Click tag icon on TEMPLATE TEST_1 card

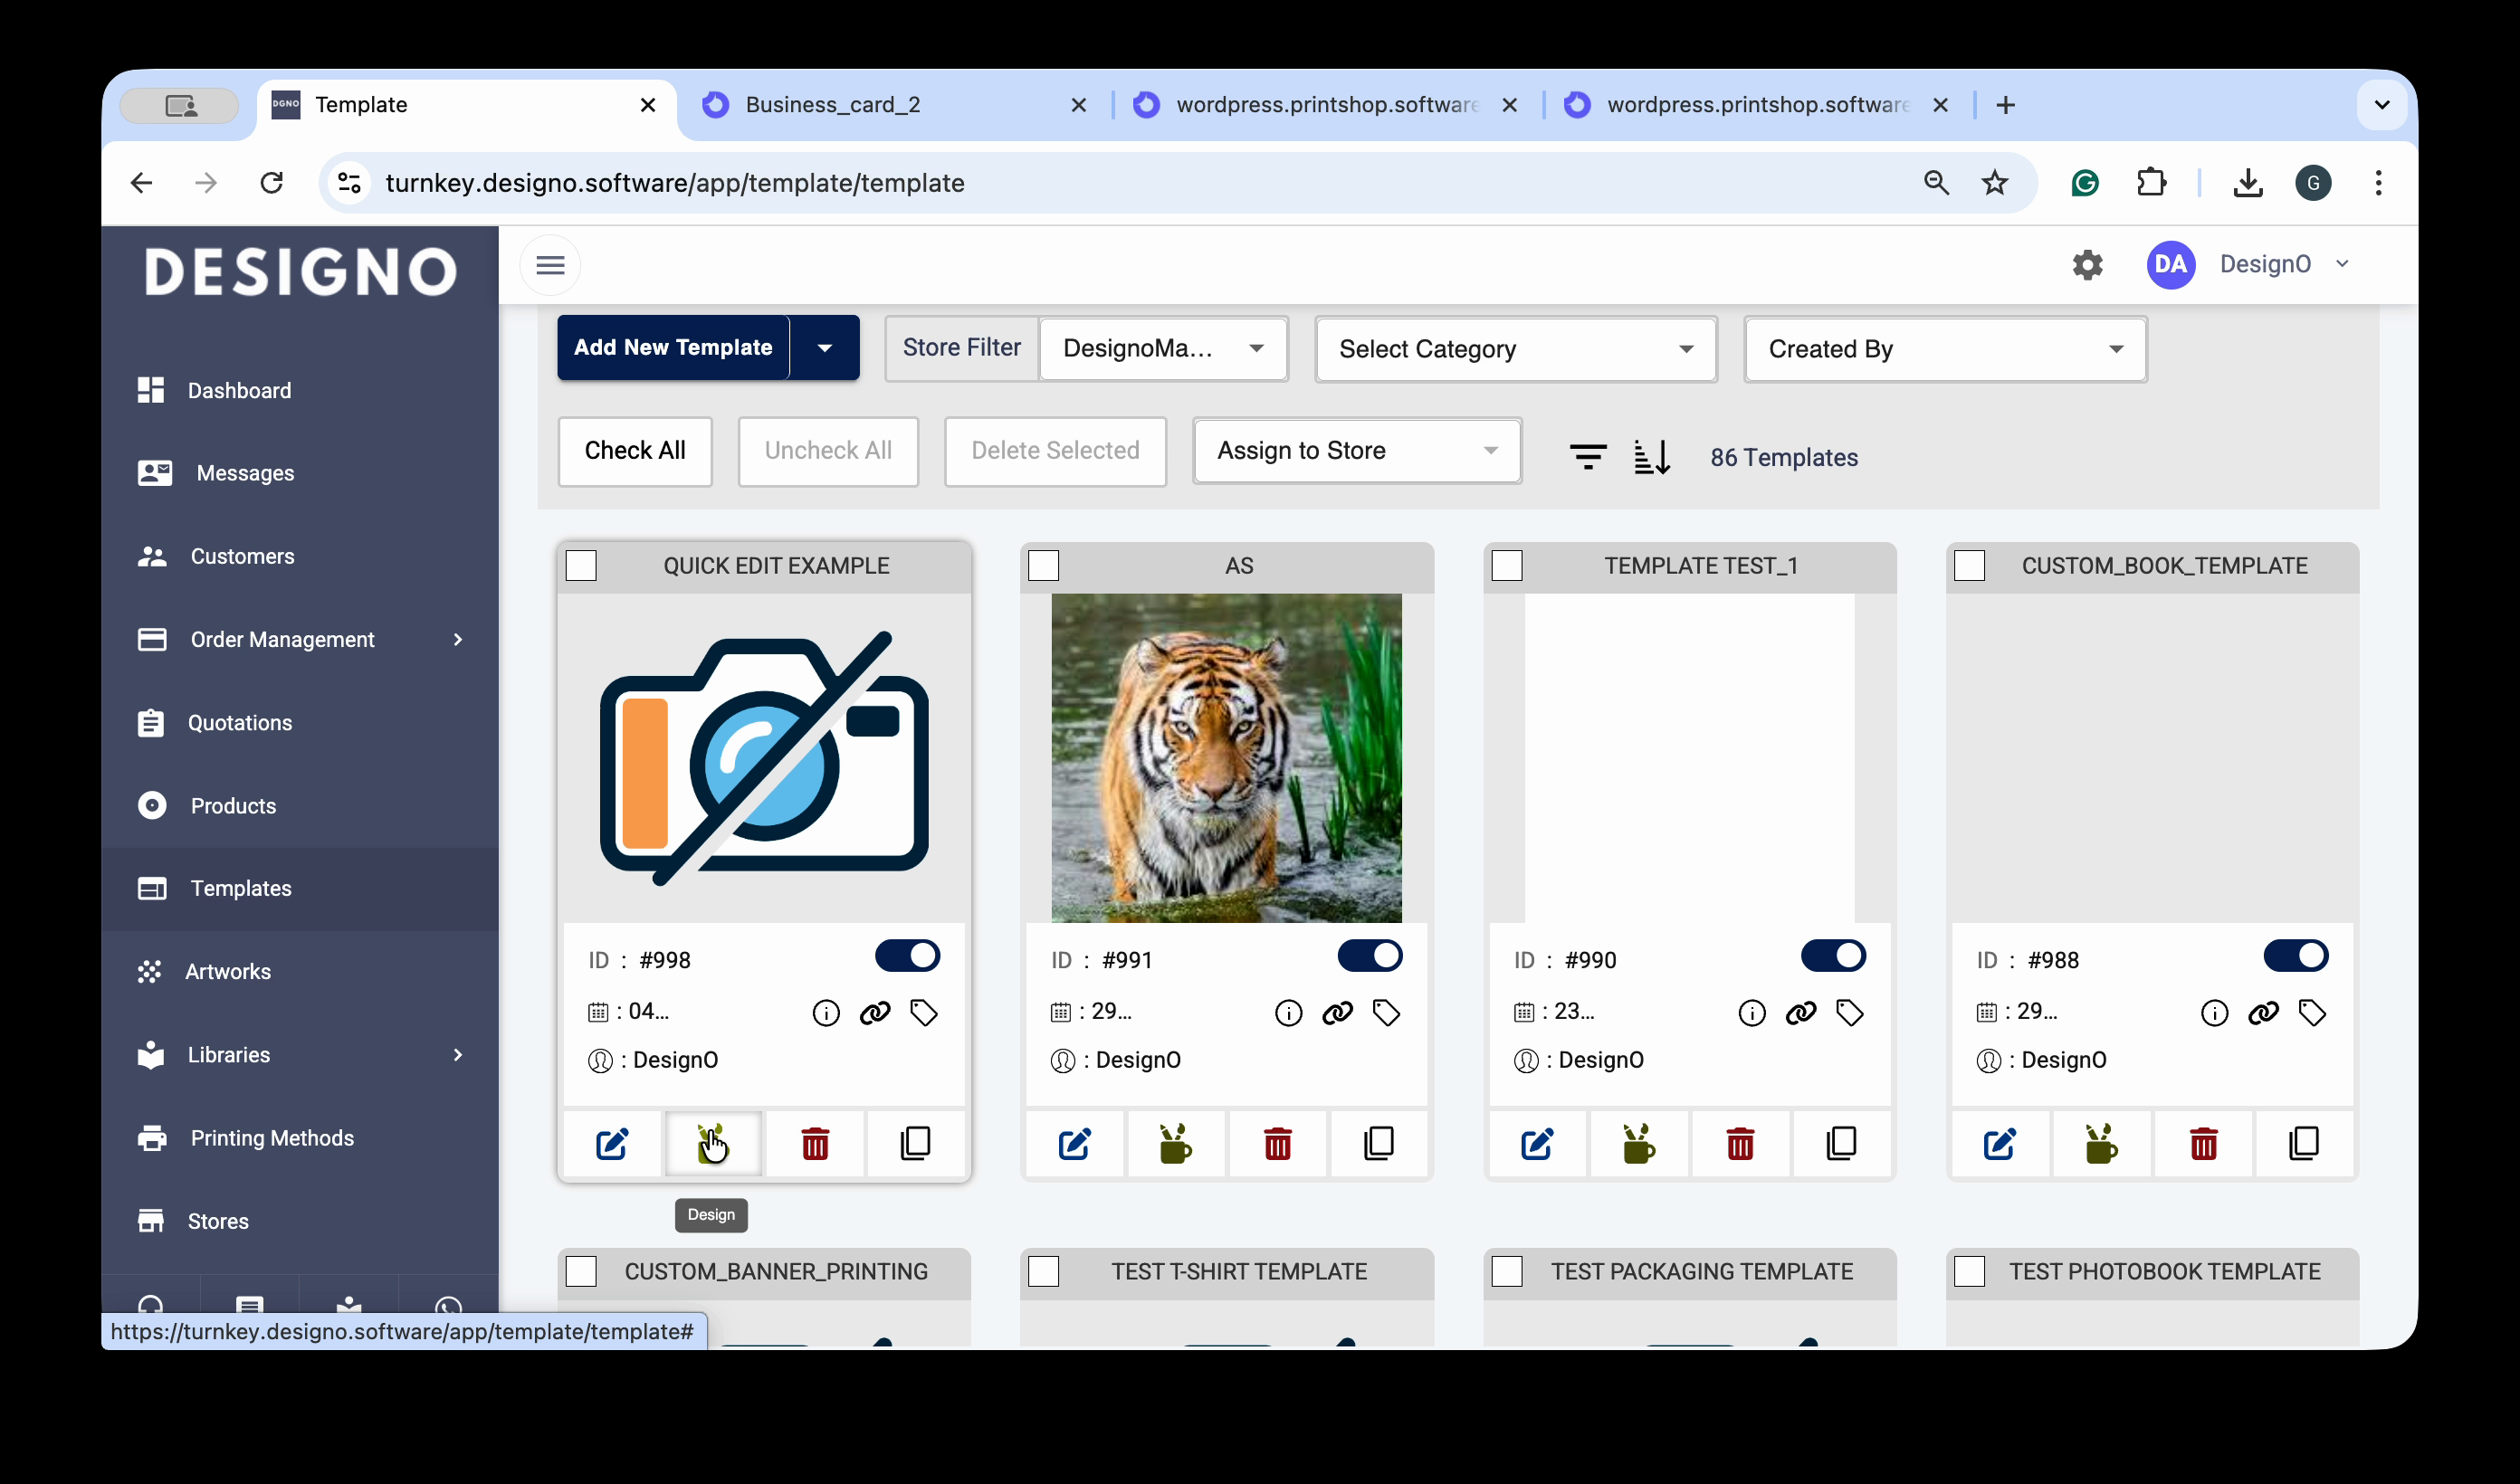click(x=1849, y=1013)
